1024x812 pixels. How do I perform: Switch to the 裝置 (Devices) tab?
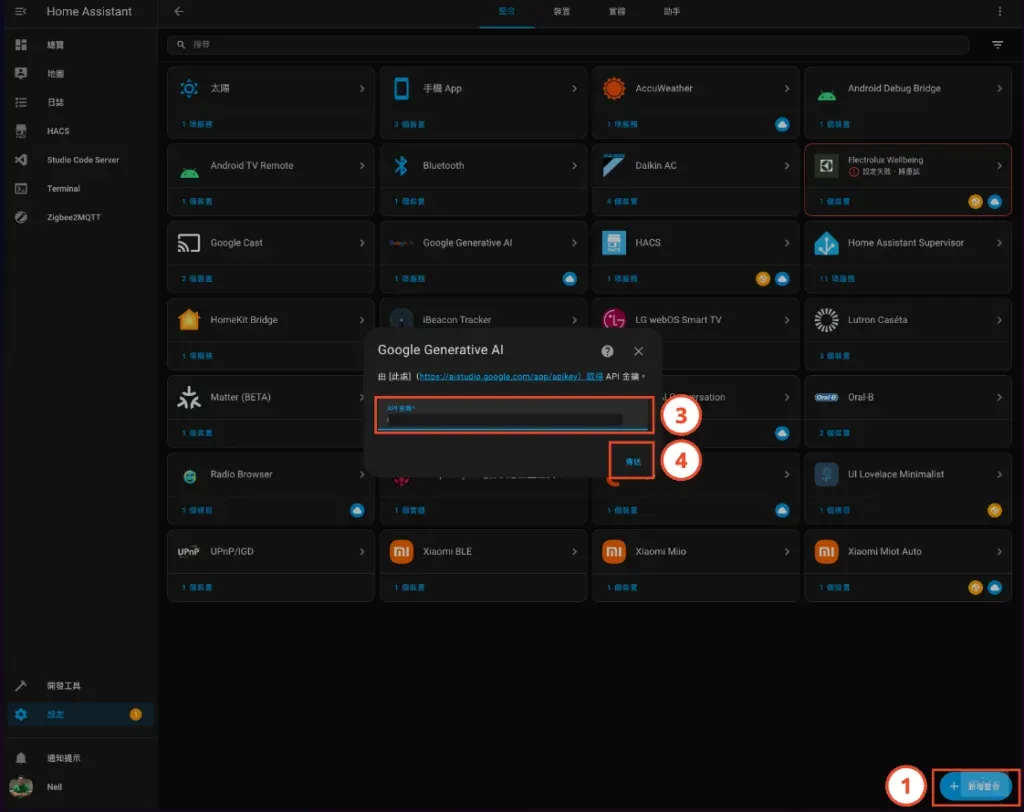(562, 11)
